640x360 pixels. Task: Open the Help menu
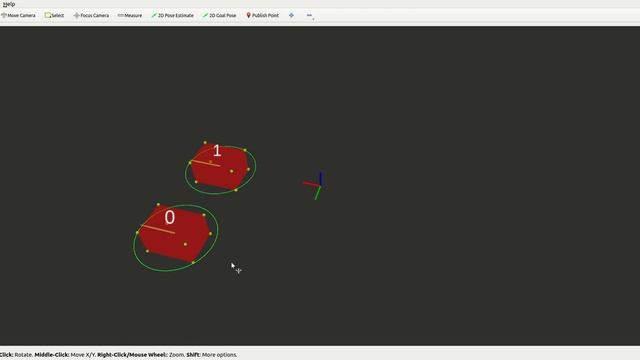point(9,4)
